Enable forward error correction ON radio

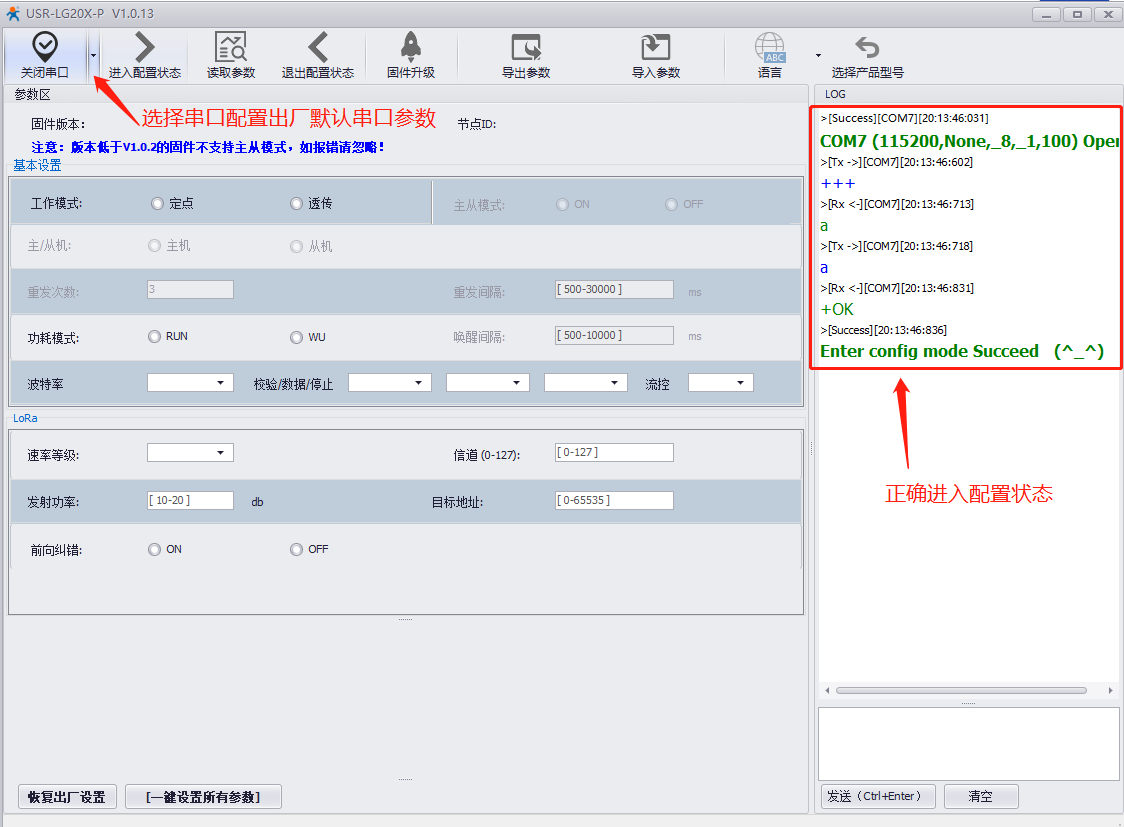[x=154, y=549]
